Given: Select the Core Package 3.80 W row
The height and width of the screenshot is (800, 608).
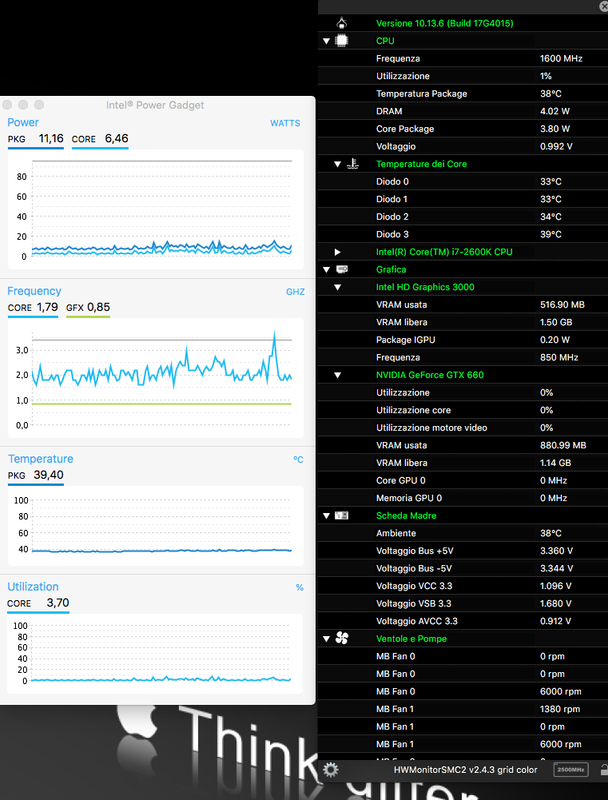Looking at the screenshot, I should [x=463, y=129].
